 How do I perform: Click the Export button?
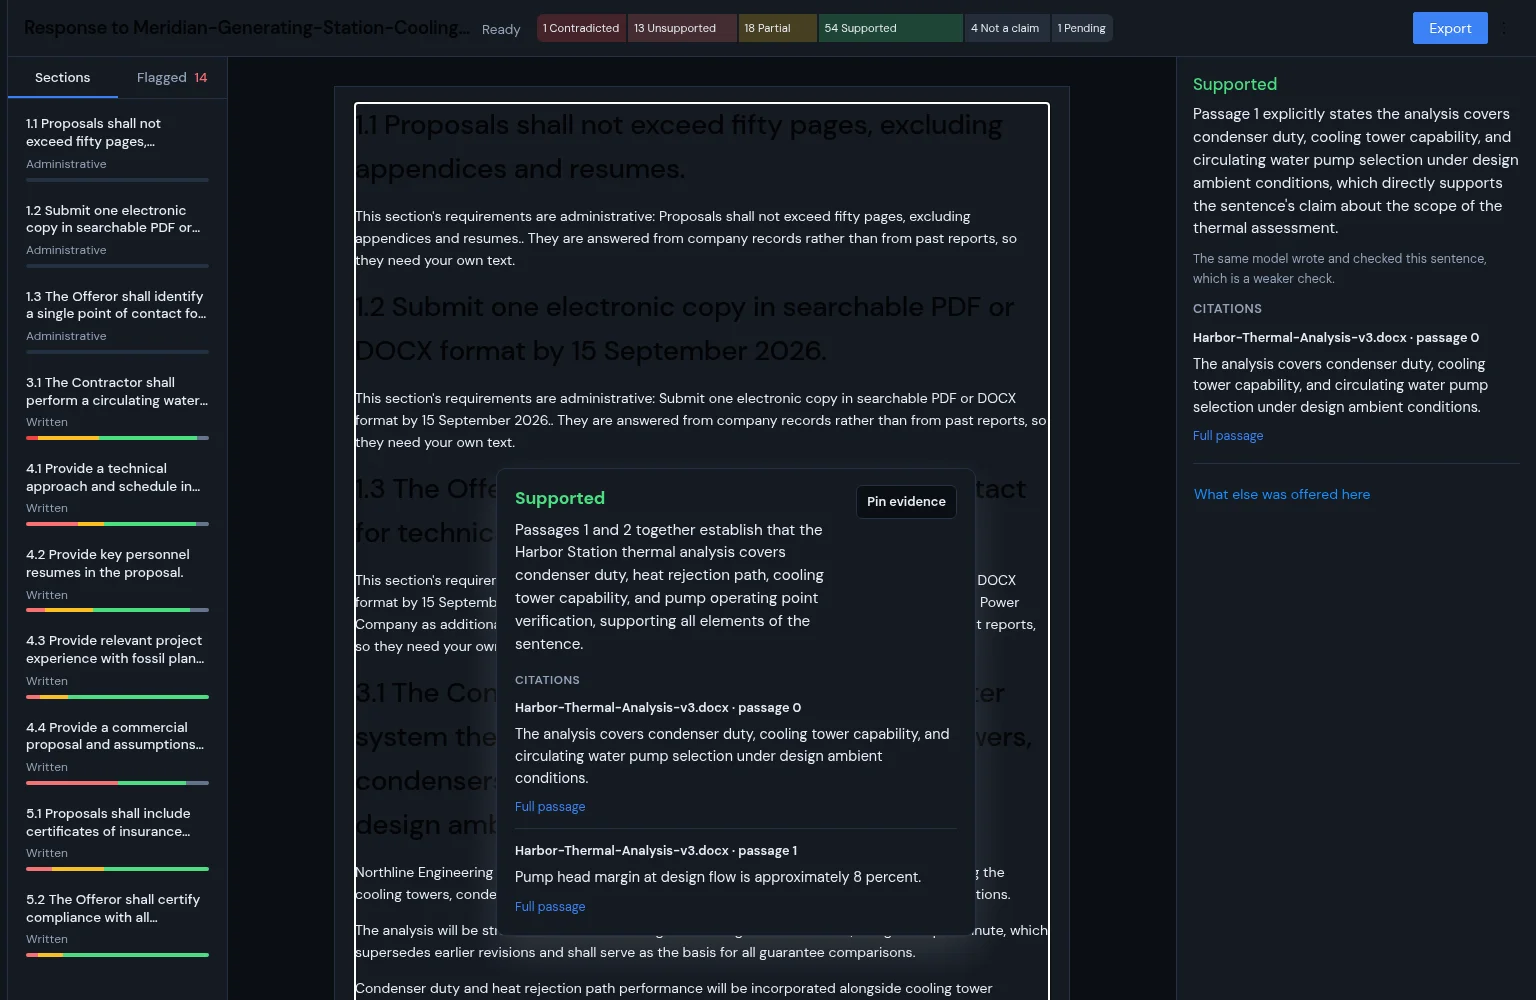1450,28
